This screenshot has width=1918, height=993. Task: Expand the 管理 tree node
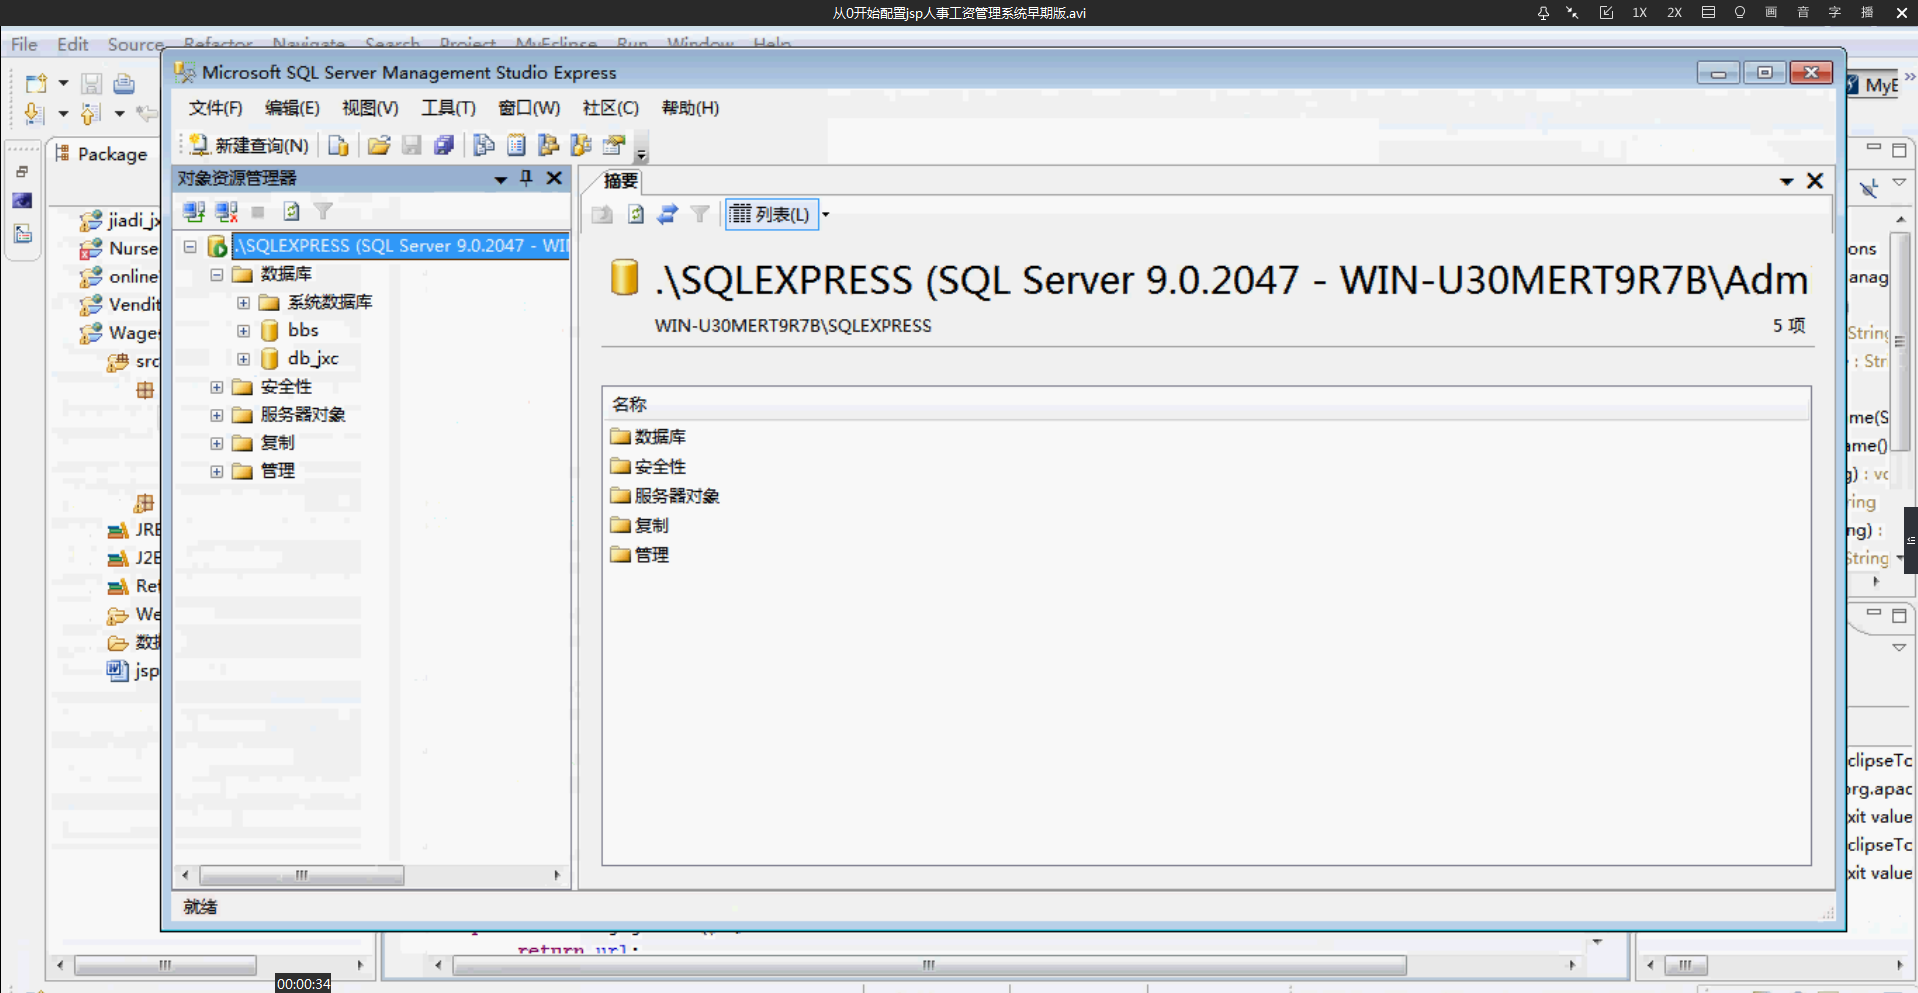click(216, 471)
